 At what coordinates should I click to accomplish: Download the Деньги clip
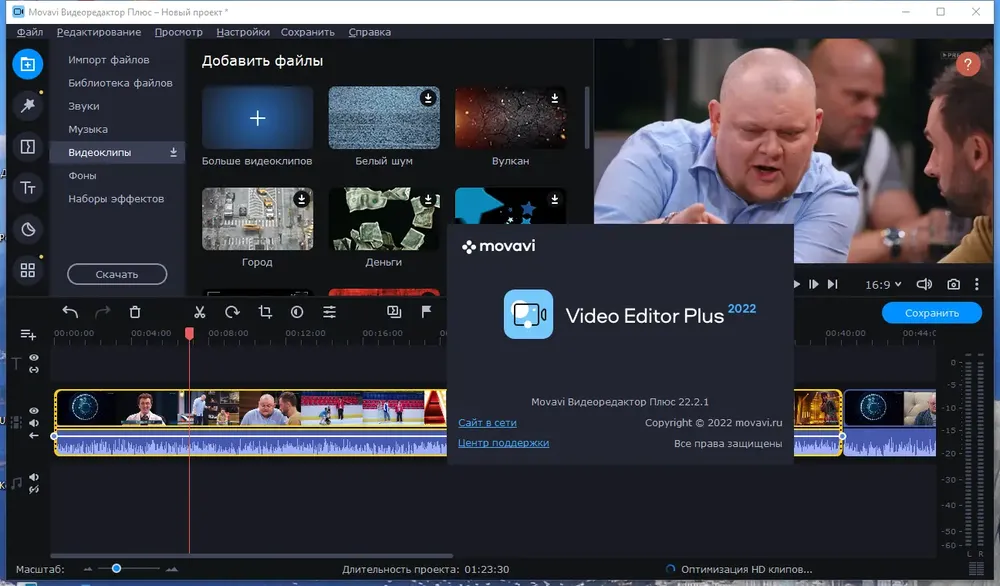point(428,199)
